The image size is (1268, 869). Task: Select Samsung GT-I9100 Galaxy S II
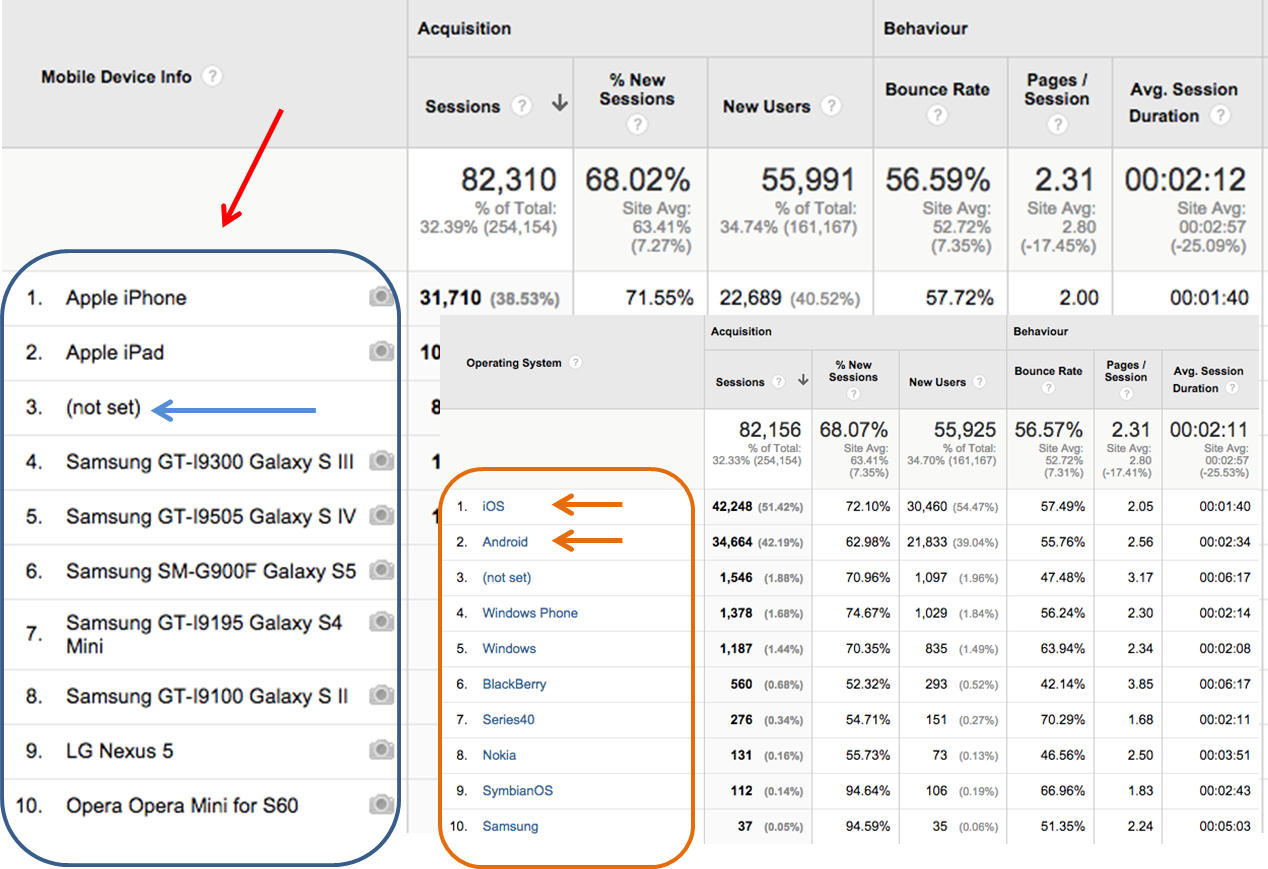(x=207, y=696)
